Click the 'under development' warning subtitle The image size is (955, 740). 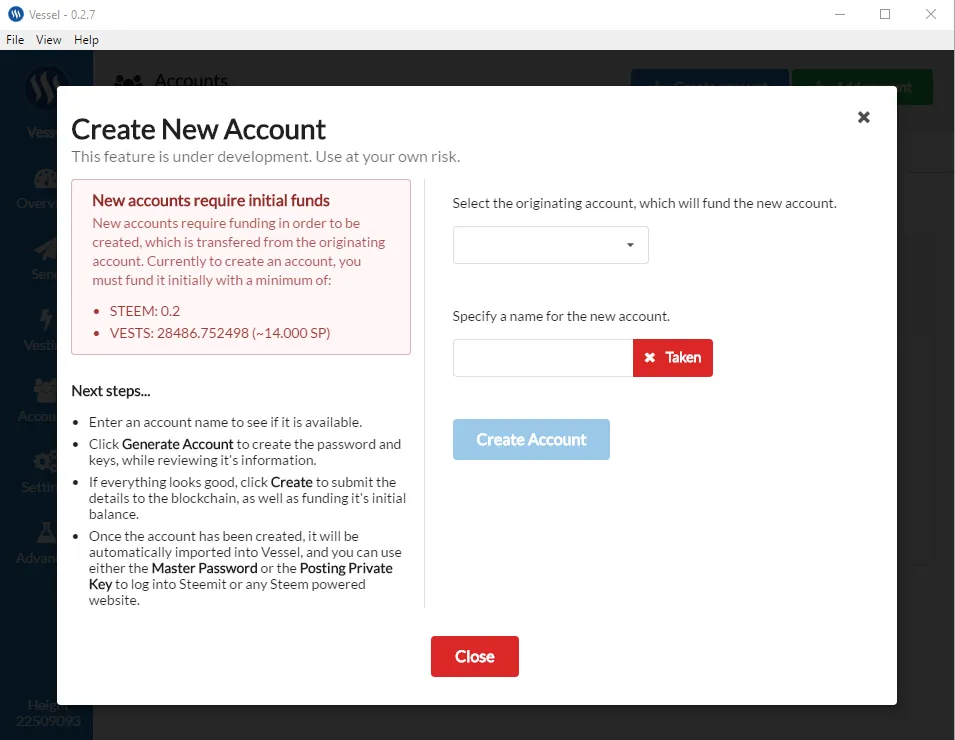point(266,157)
